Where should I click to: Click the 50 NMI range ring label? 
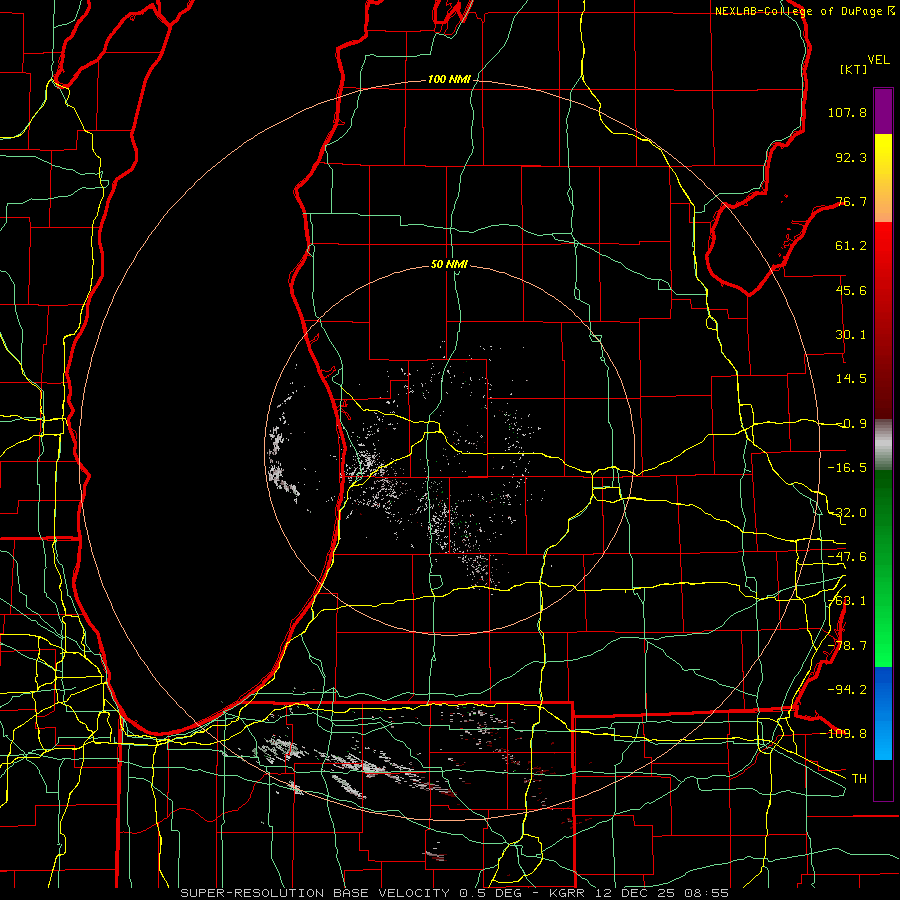[449, 264]
